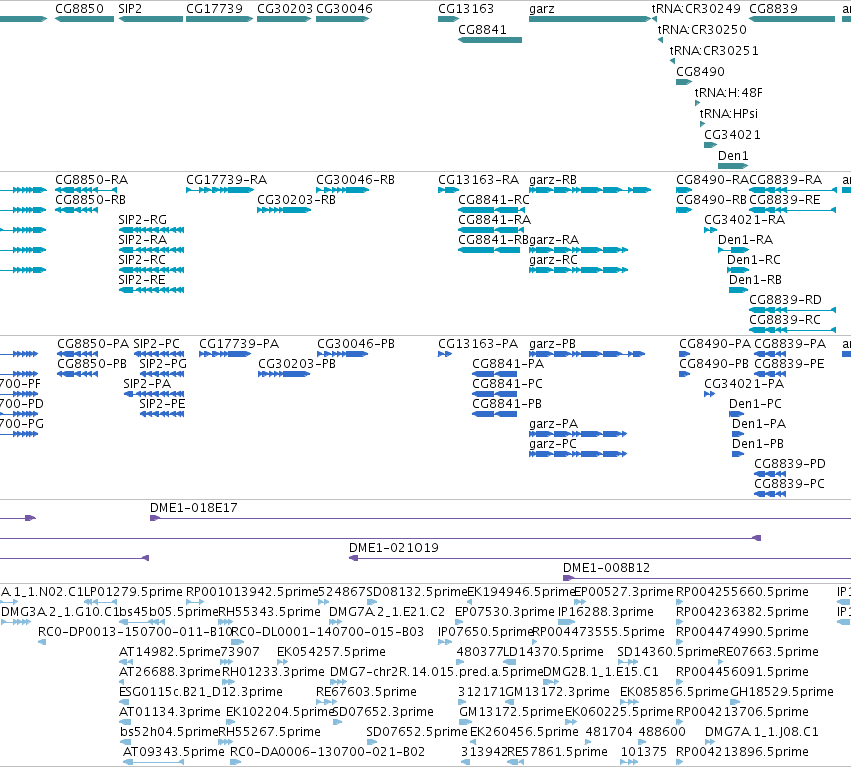Click the RH55343.5prime EST label
The width and height of the screenshot is (851, 767).
pyautogui.click(x=269, y=612)
